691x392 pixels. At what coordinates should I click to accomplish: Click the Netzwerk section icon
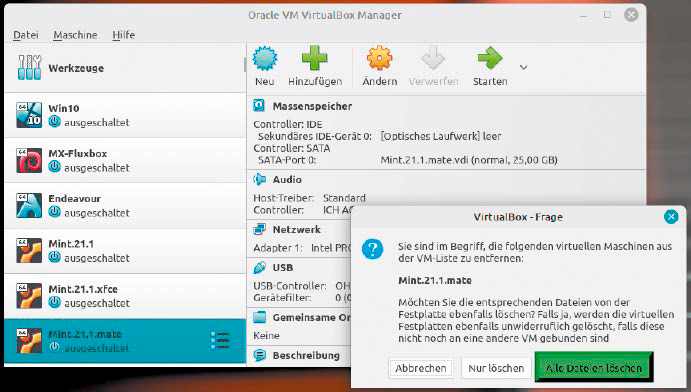[260, 229]
